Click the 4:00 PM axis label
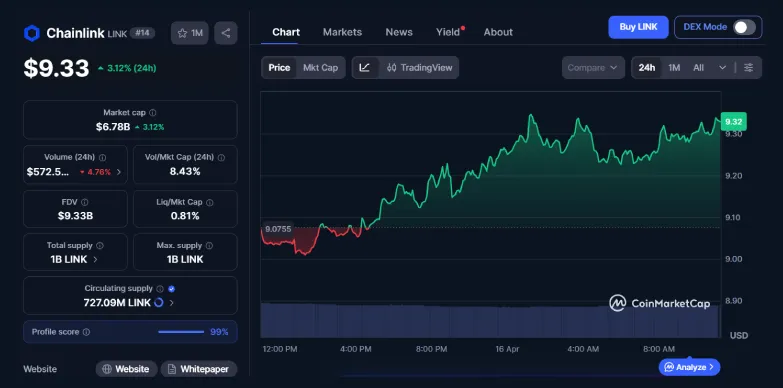The height and width of the screenshot is (388, 783). coord(356,349)
